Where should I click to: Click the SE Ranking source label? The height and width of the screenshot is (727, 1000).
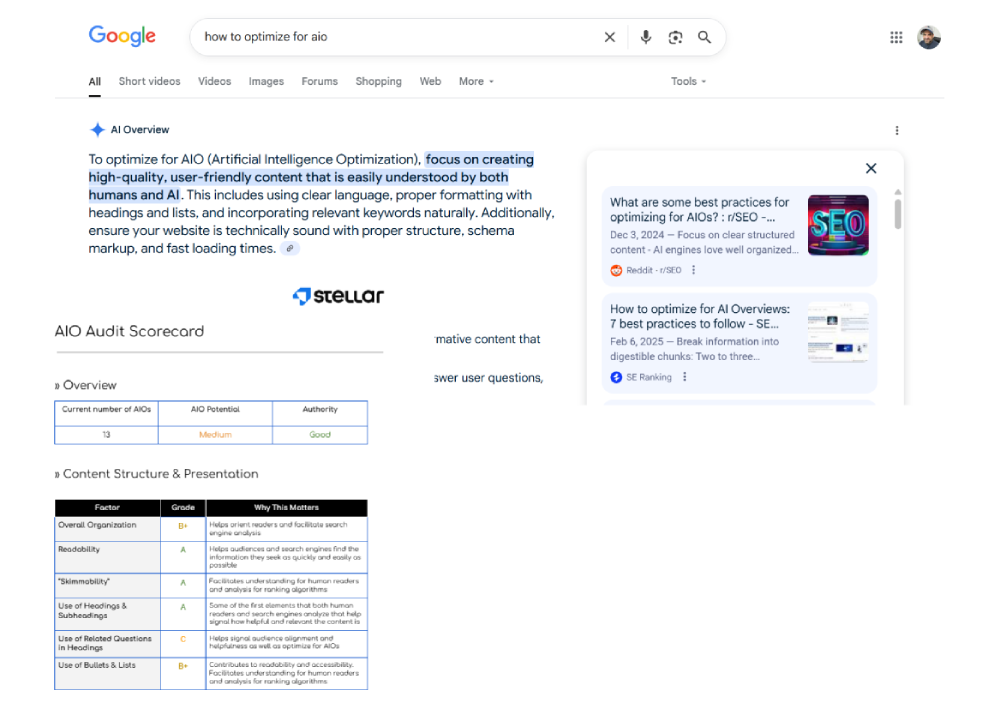point(649,377)
